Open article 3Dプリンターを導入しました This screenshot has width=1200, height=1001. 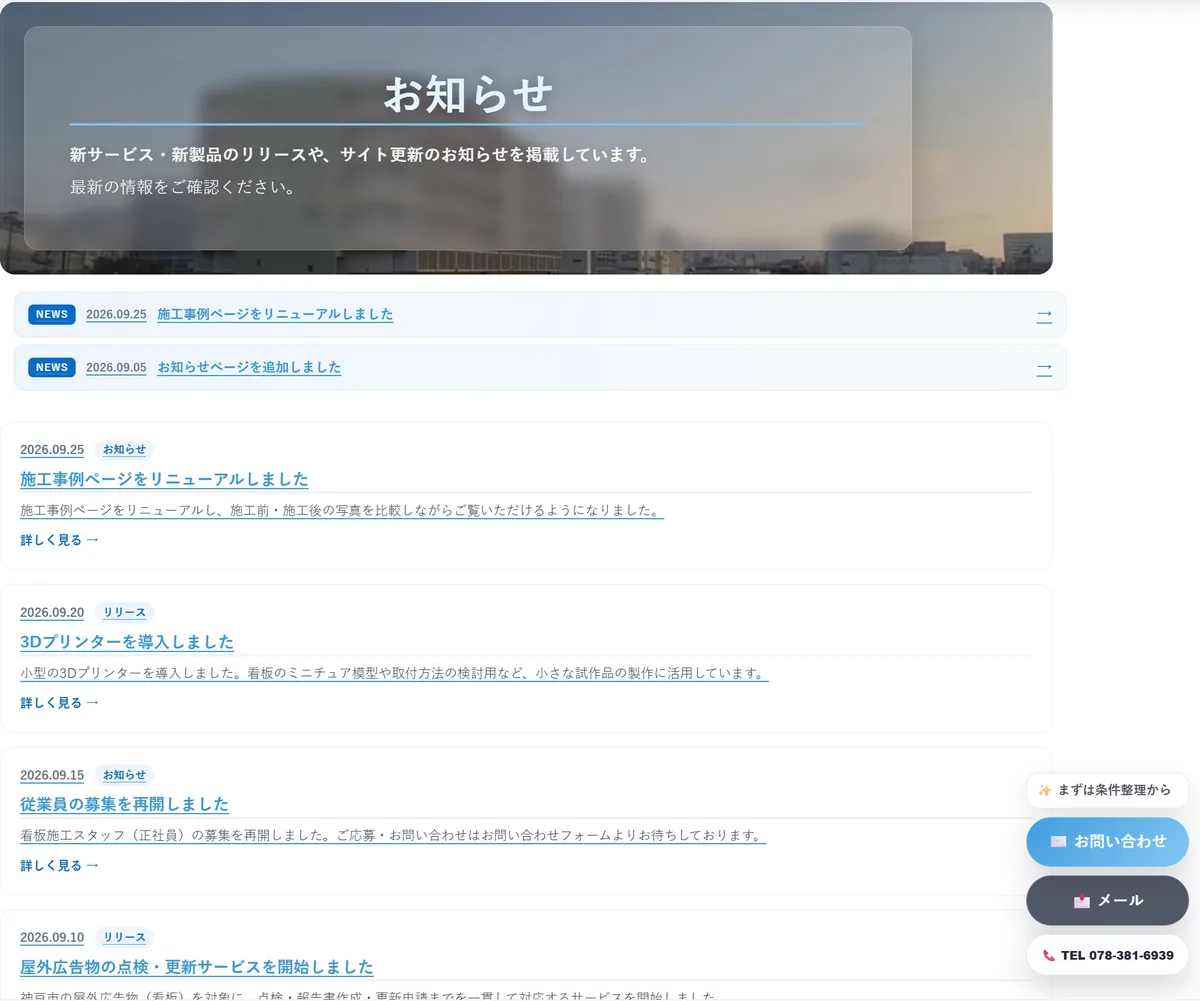click(x=127, y=642)
